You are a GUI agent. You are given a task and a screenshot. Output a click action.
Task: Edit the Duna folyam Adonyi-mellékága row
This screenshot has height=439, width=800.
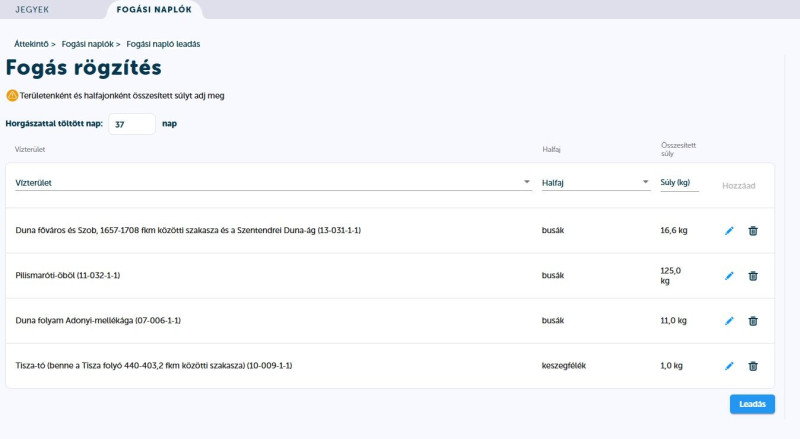729,321
